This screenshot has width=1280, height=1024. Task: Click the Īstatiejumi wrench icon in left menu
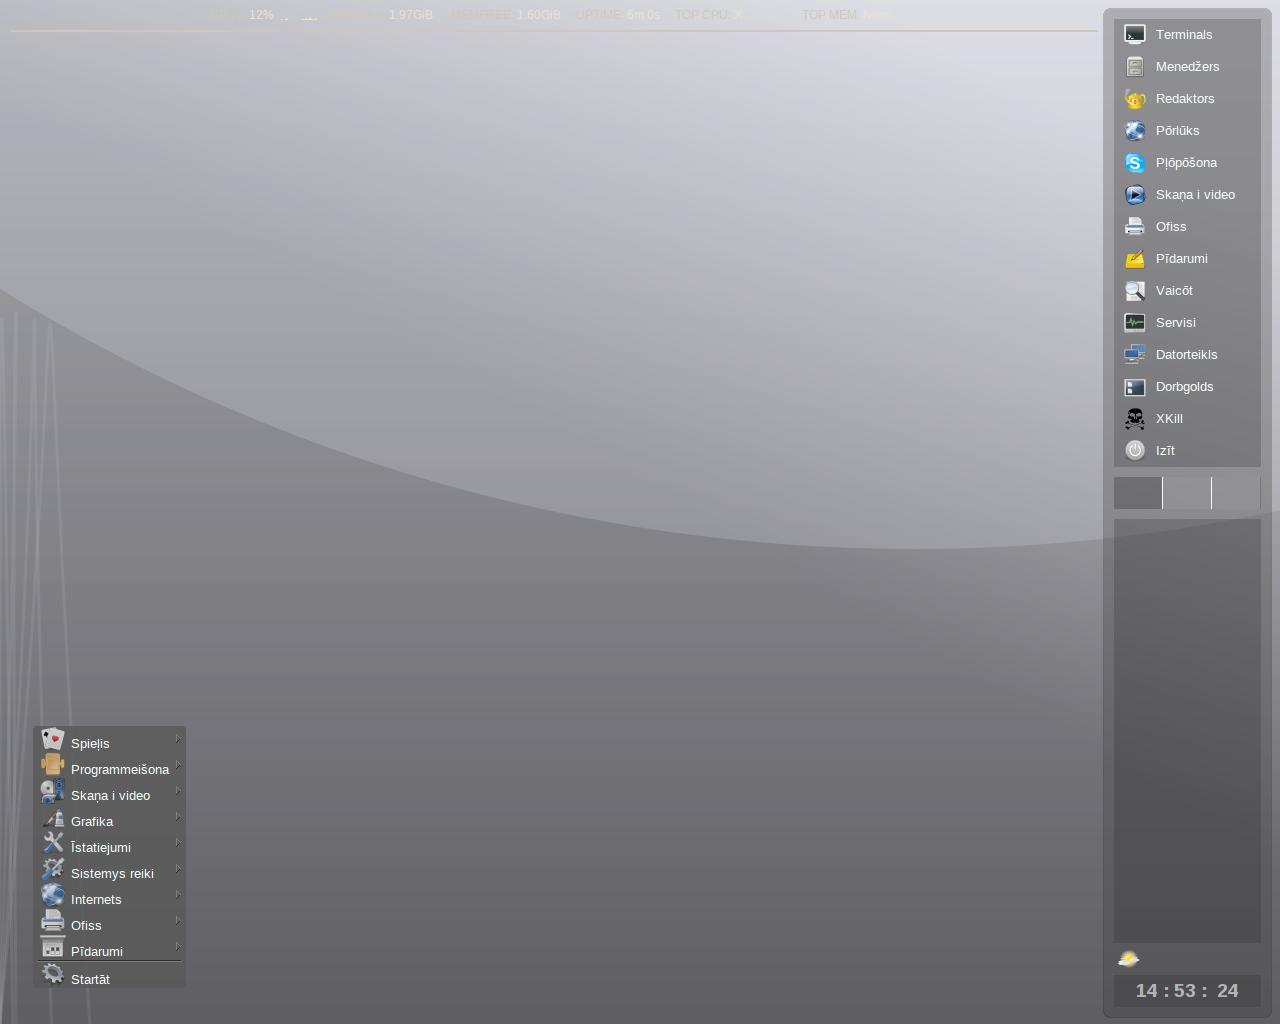[53, 844]
